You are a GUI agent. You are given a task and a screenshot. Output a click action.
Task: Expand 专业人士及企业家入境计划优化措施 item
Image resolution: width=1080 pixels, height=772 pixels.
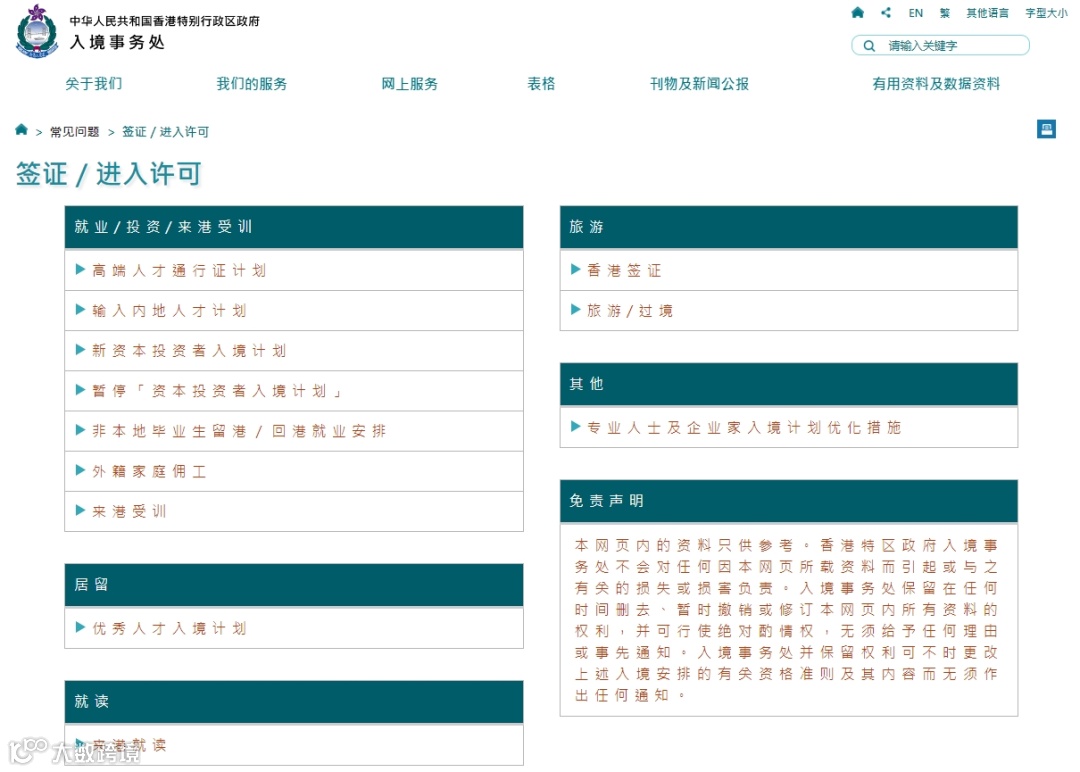point(789,427)
